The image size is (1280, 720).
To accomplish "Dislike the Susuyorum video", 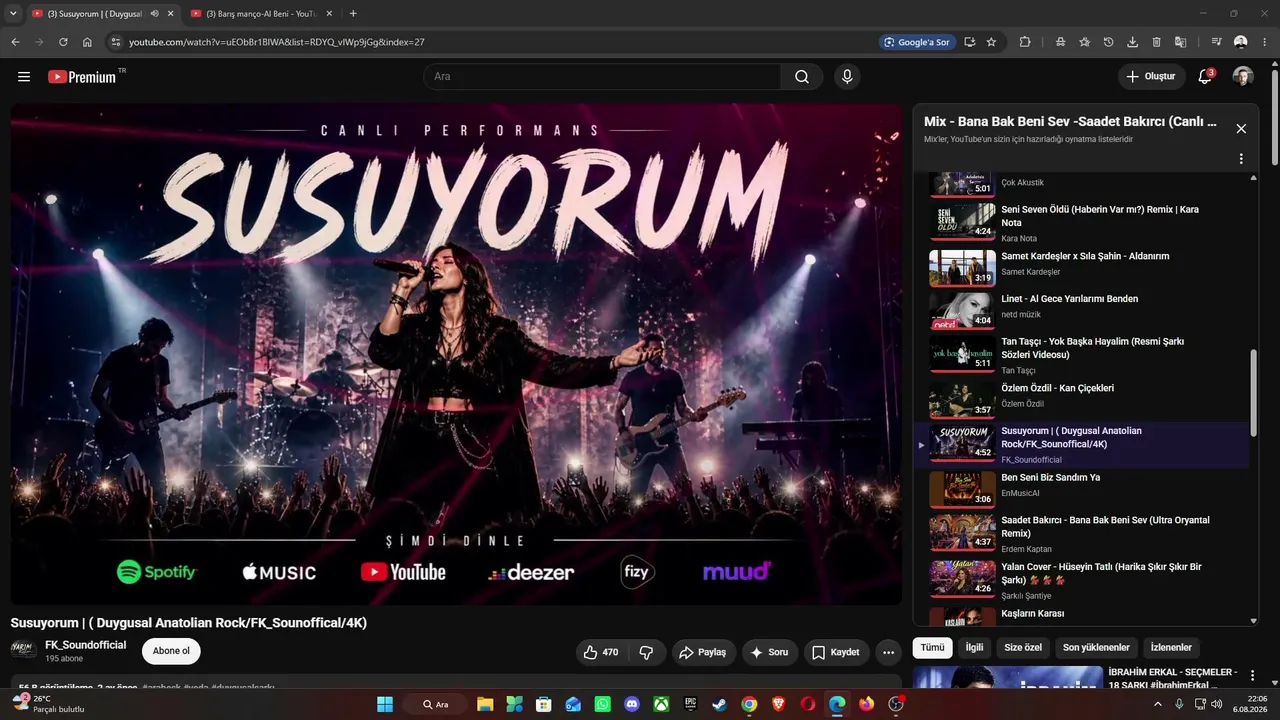I will [x=646, y=652].
